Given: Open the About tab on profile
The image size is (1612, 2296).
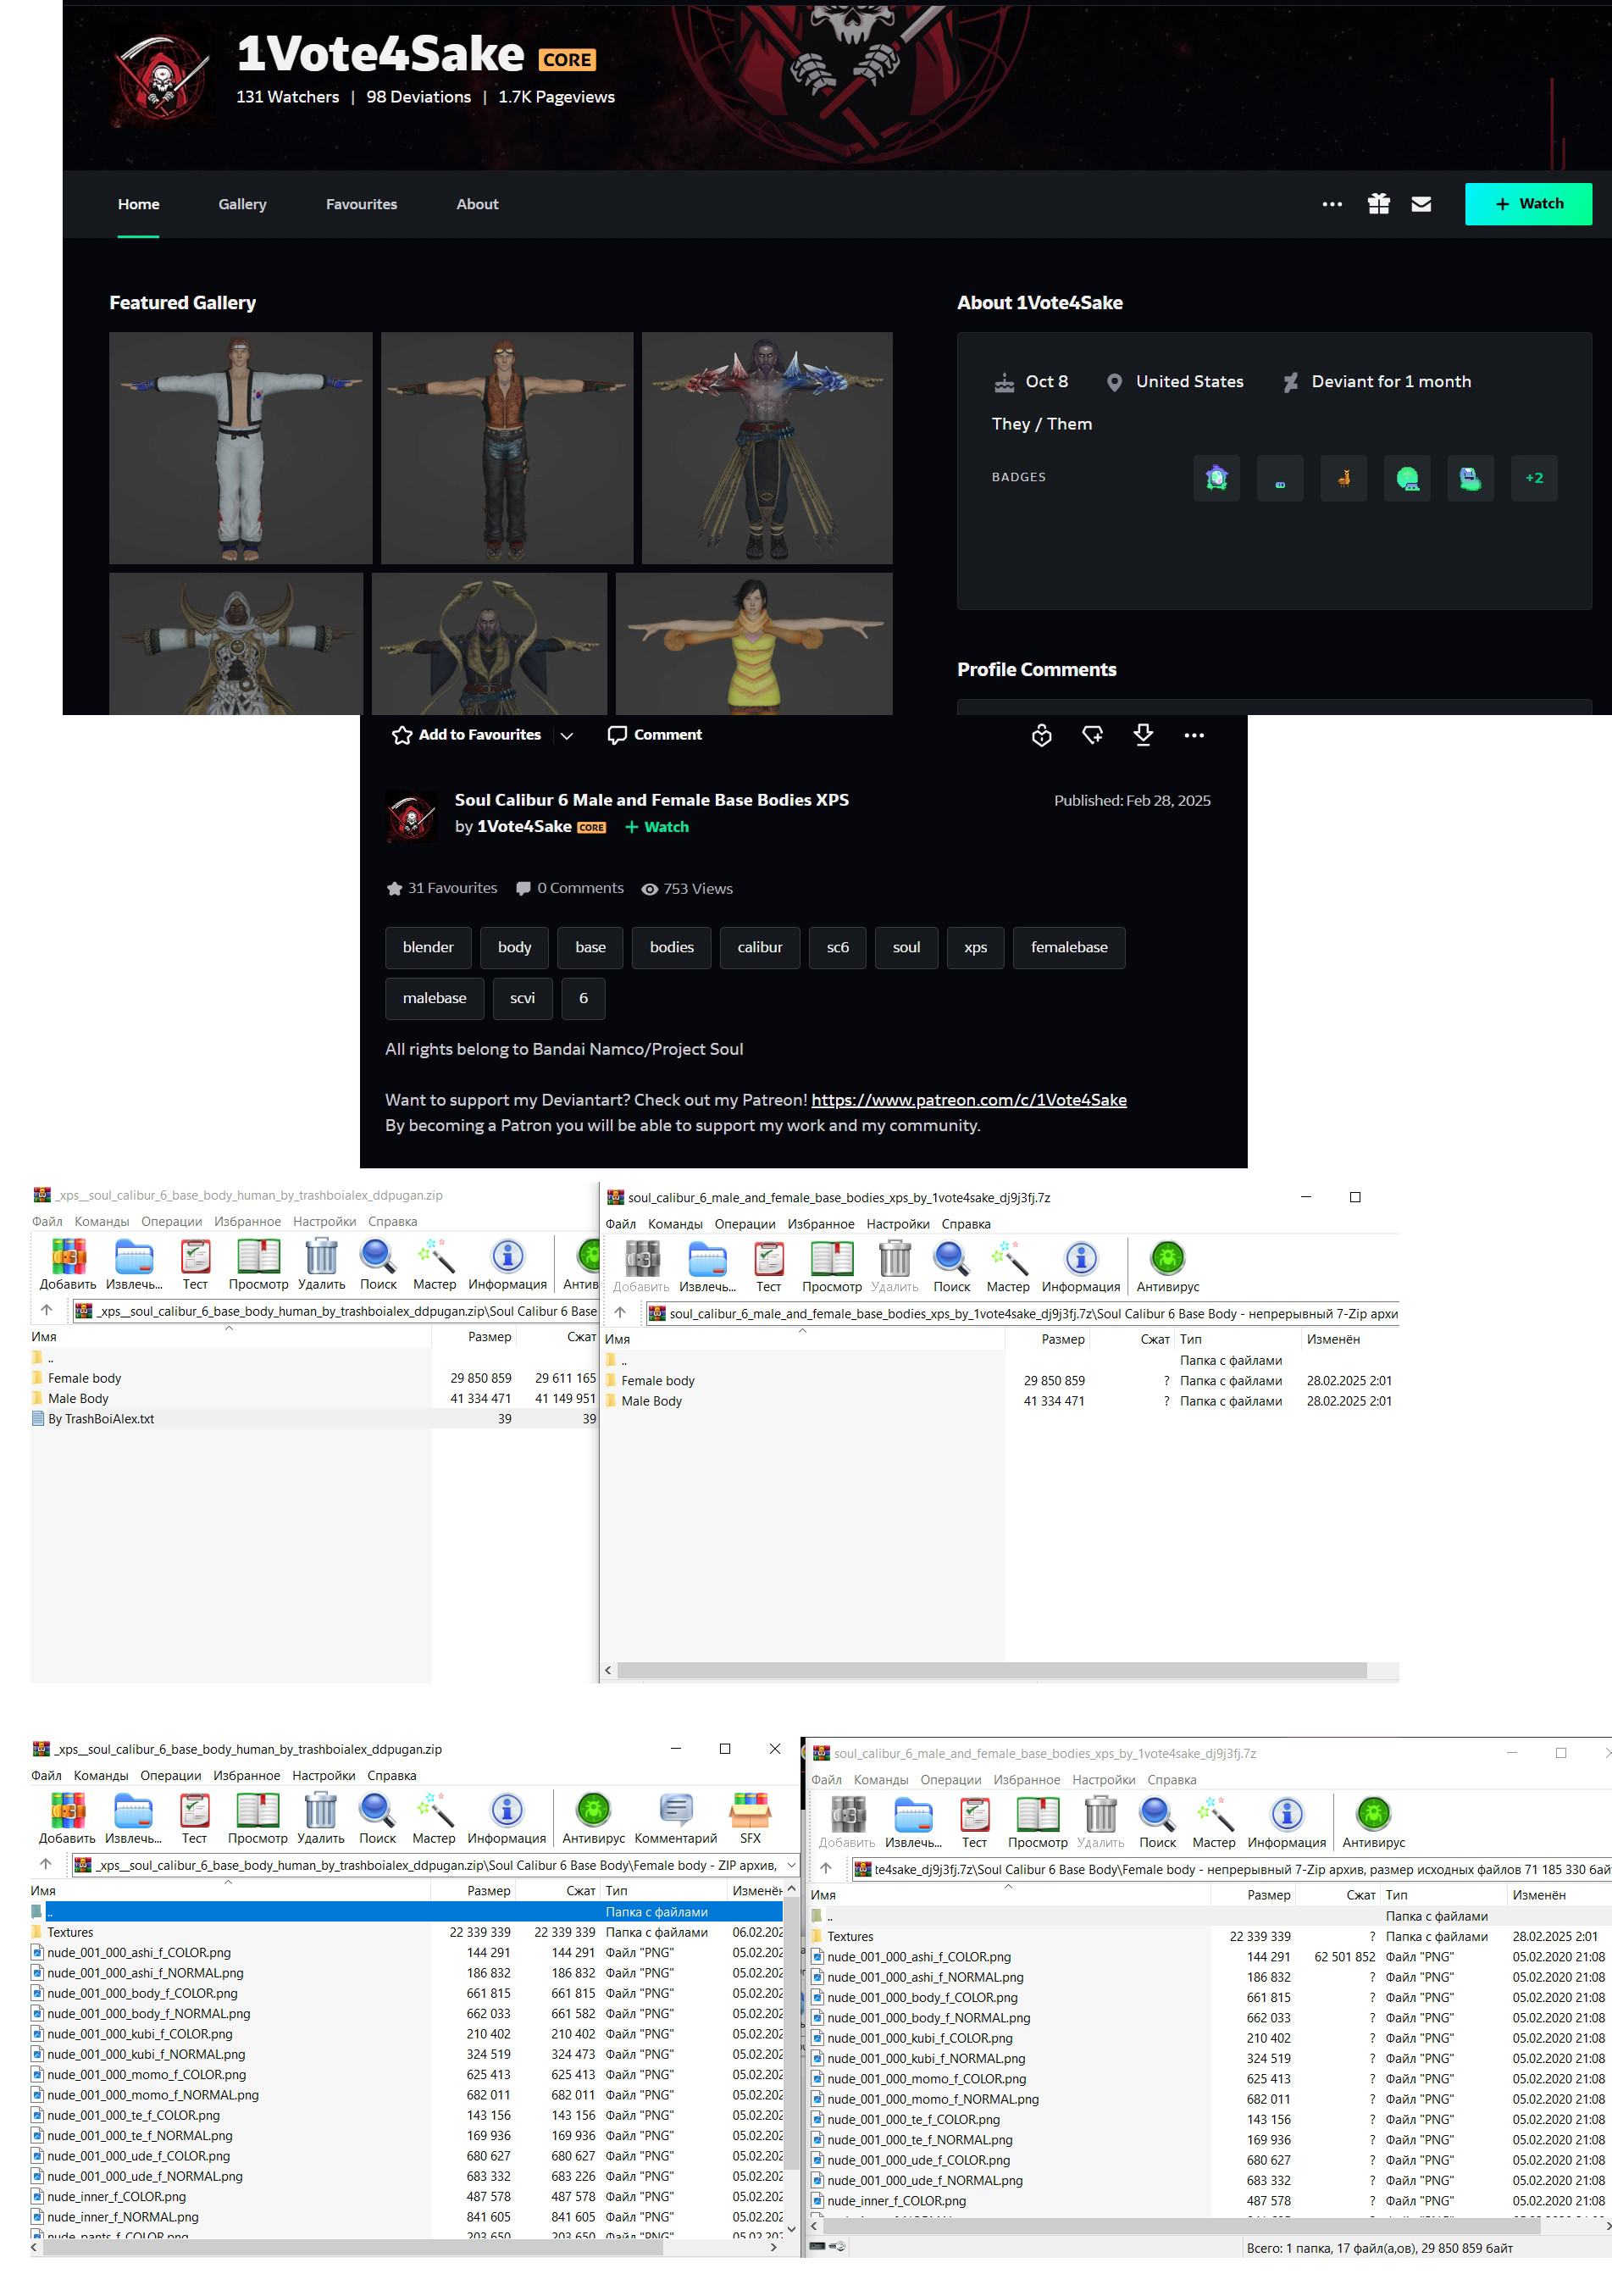Looking at the screenshot, I should [x=477, y=204].
